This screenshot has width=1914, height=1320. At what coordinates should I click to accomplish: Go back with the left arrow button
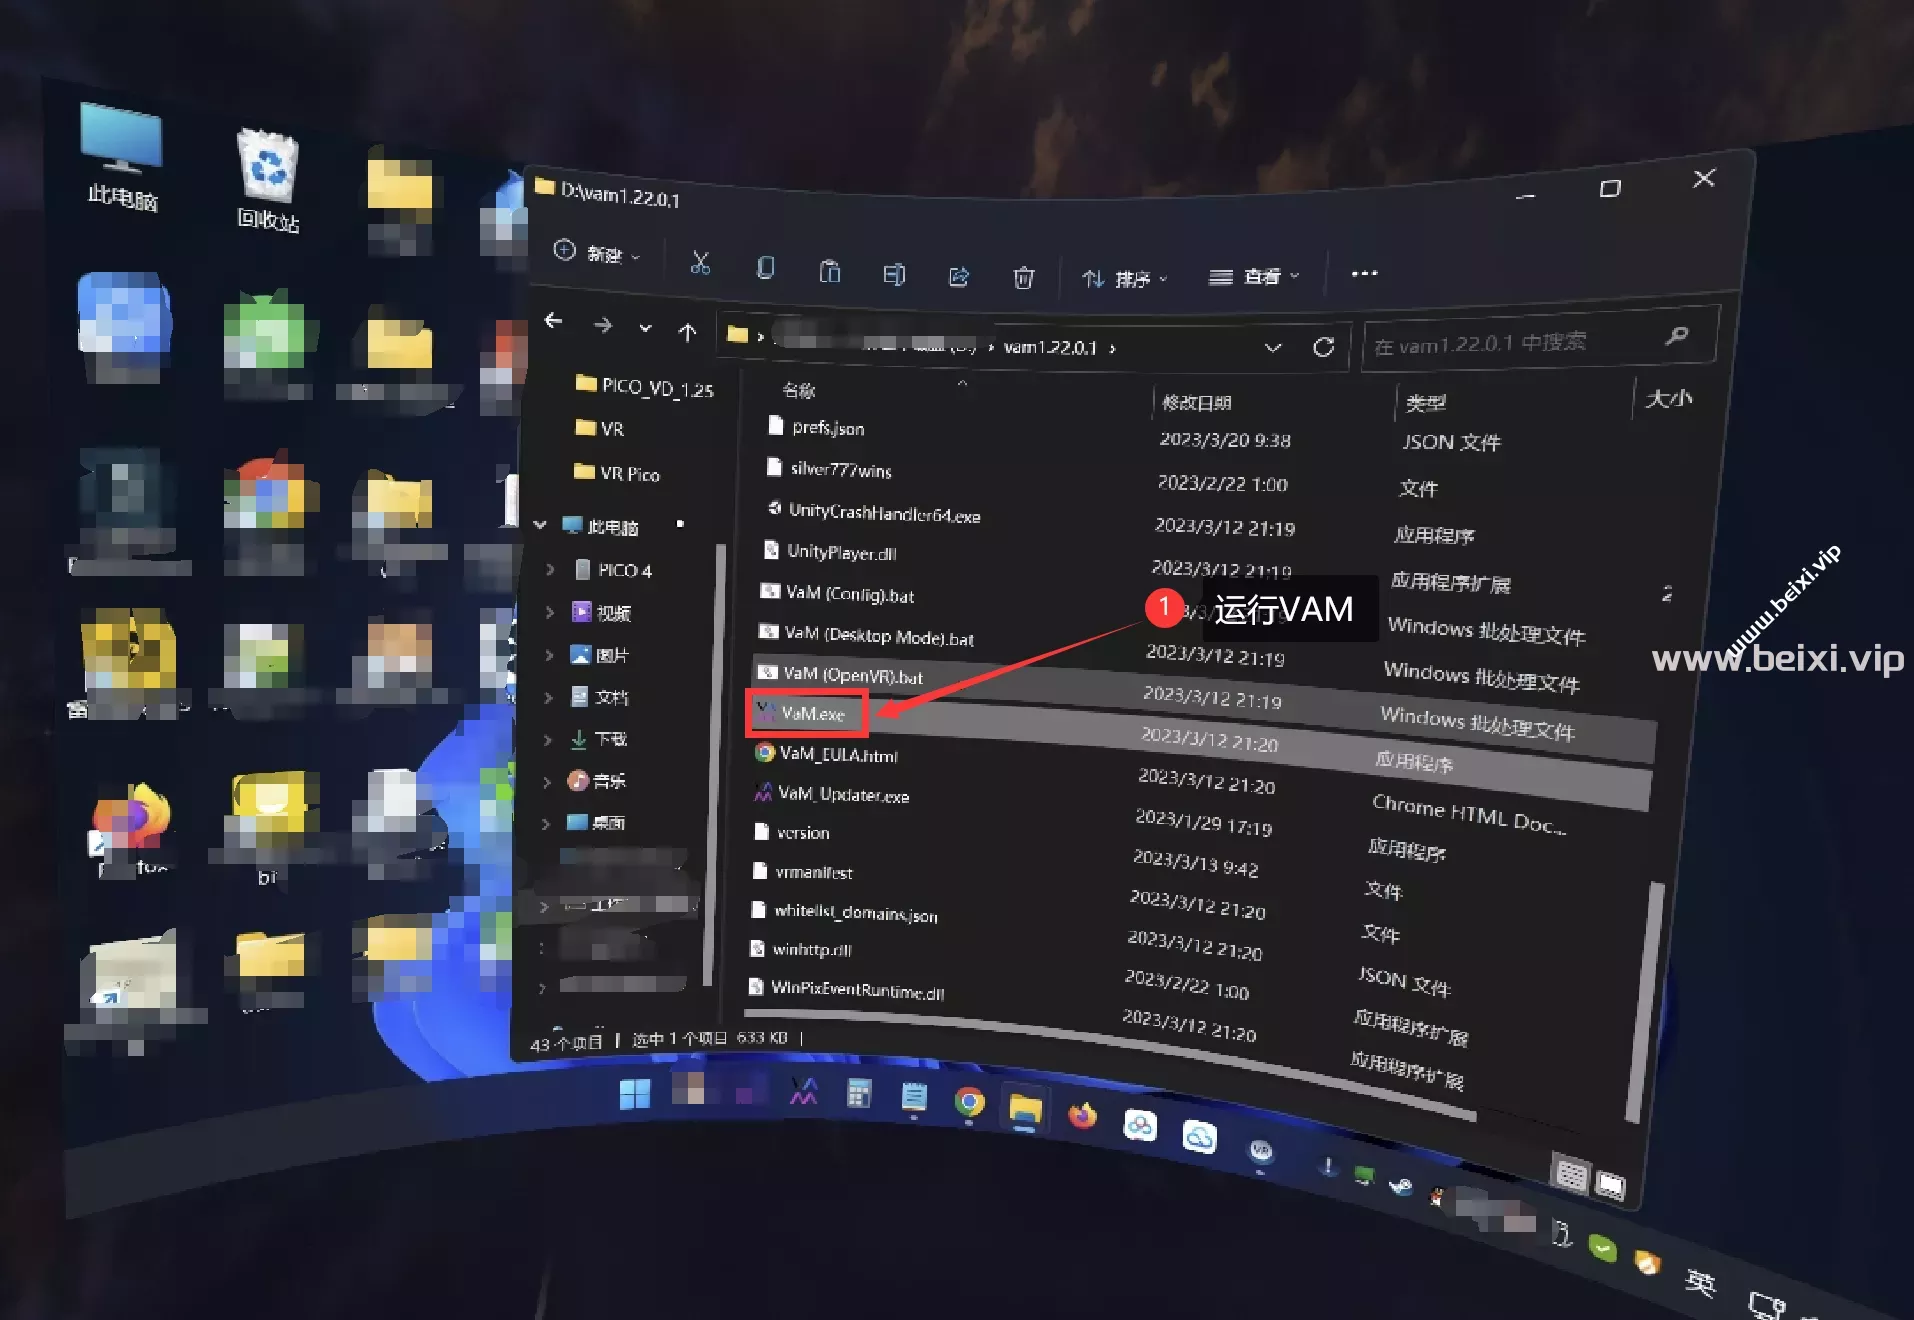(x=553, y=321)
